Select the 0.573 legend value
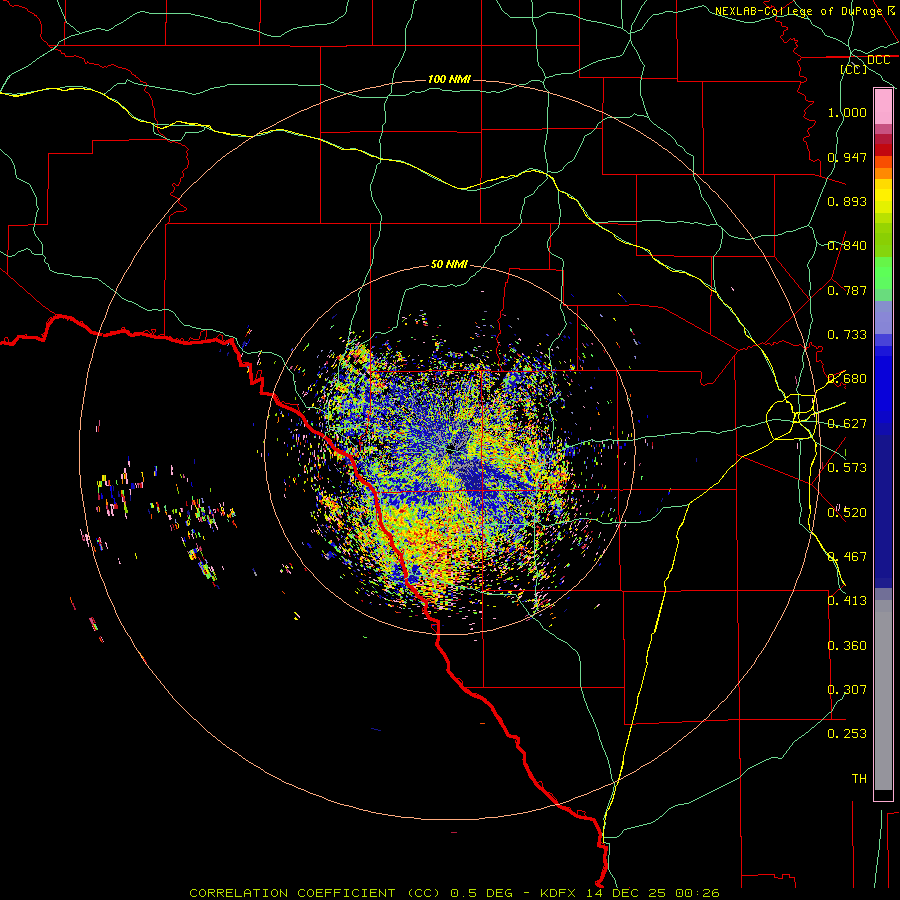The height and width of the screenshot is (900, 900). tap(847, 468)
